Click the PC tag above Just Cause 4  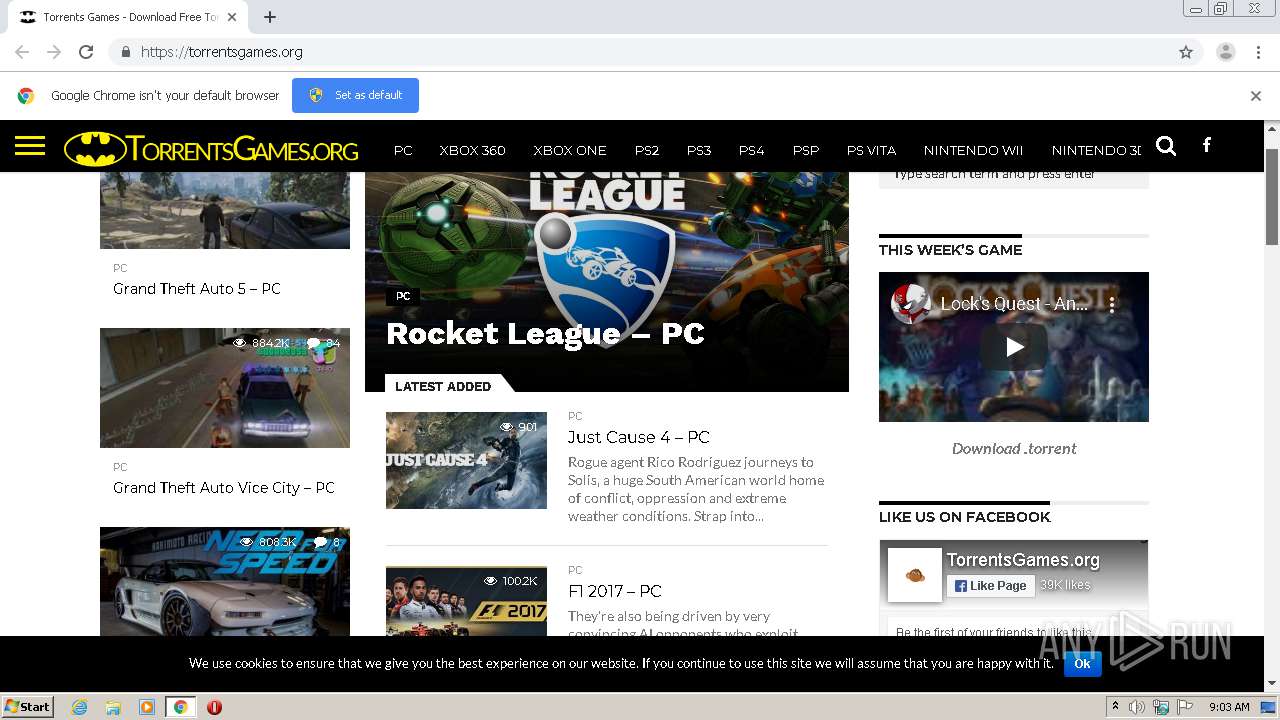coord(575,416)
